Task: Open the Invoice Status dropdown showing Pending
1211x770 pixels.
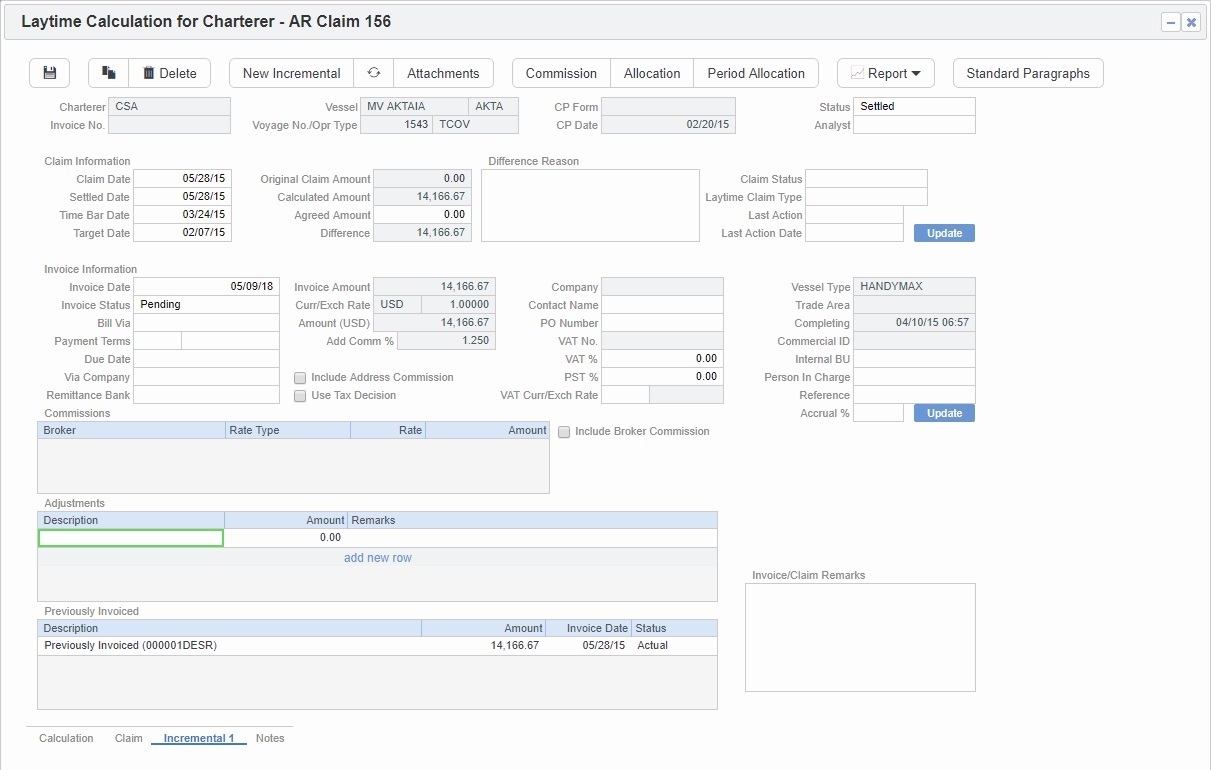Action: click(207, 305)
